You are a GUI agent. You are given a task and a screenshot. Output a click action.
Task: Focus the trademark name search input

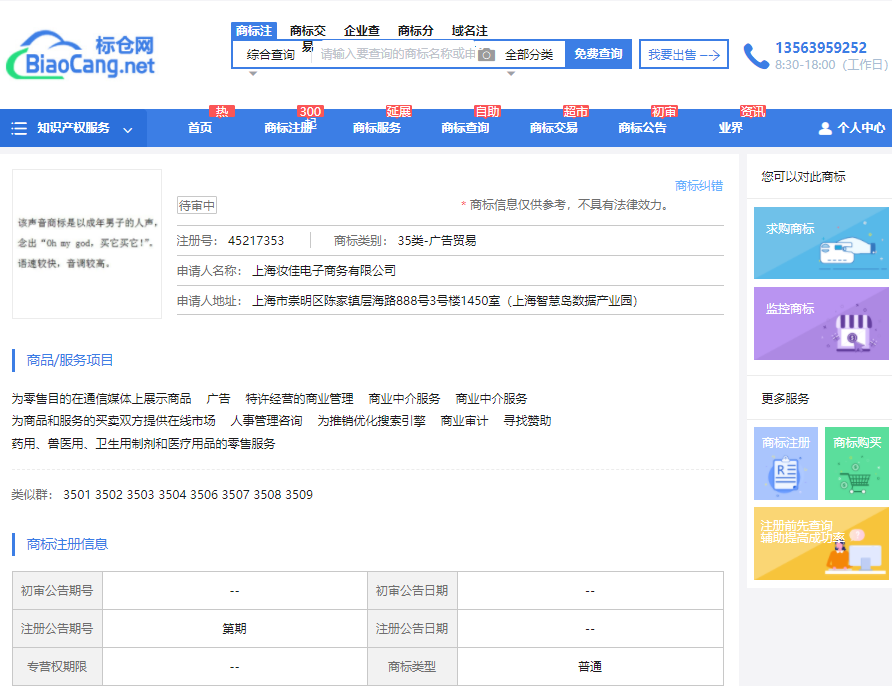pyautogui.click(x=398, y=54)
